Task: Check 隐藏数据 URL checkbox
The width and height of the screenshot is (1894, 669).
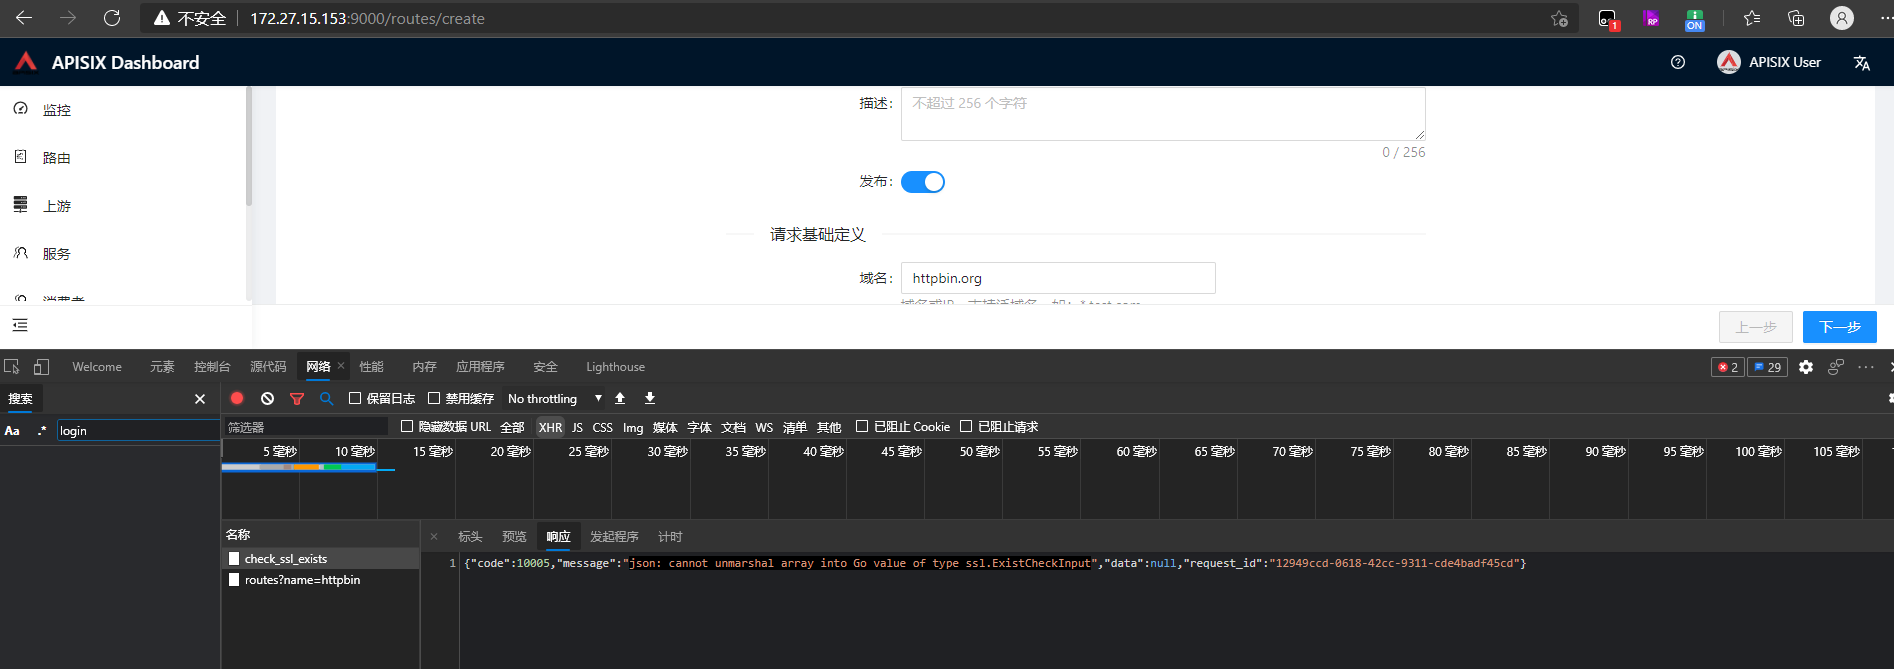Action: 407,426
